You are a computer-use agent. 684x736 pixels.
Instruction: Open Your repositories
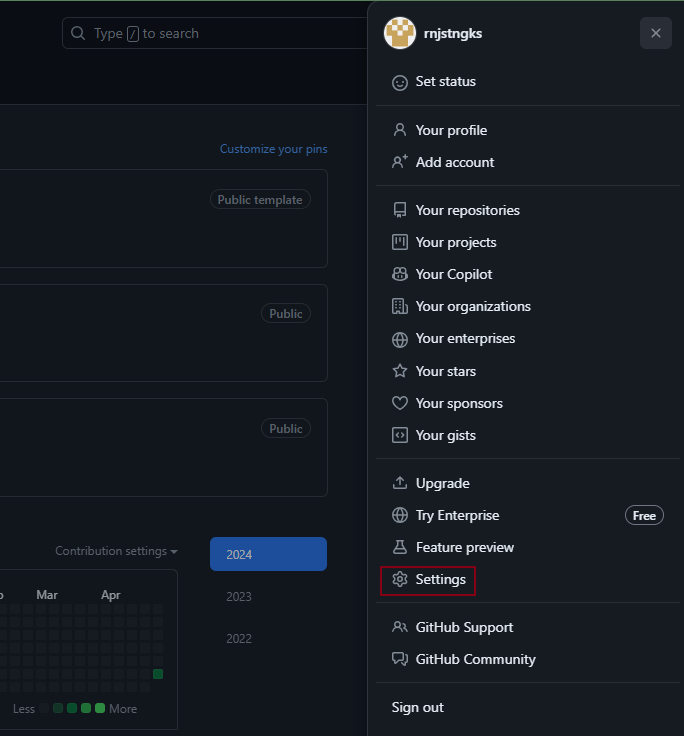click(528, 210)
